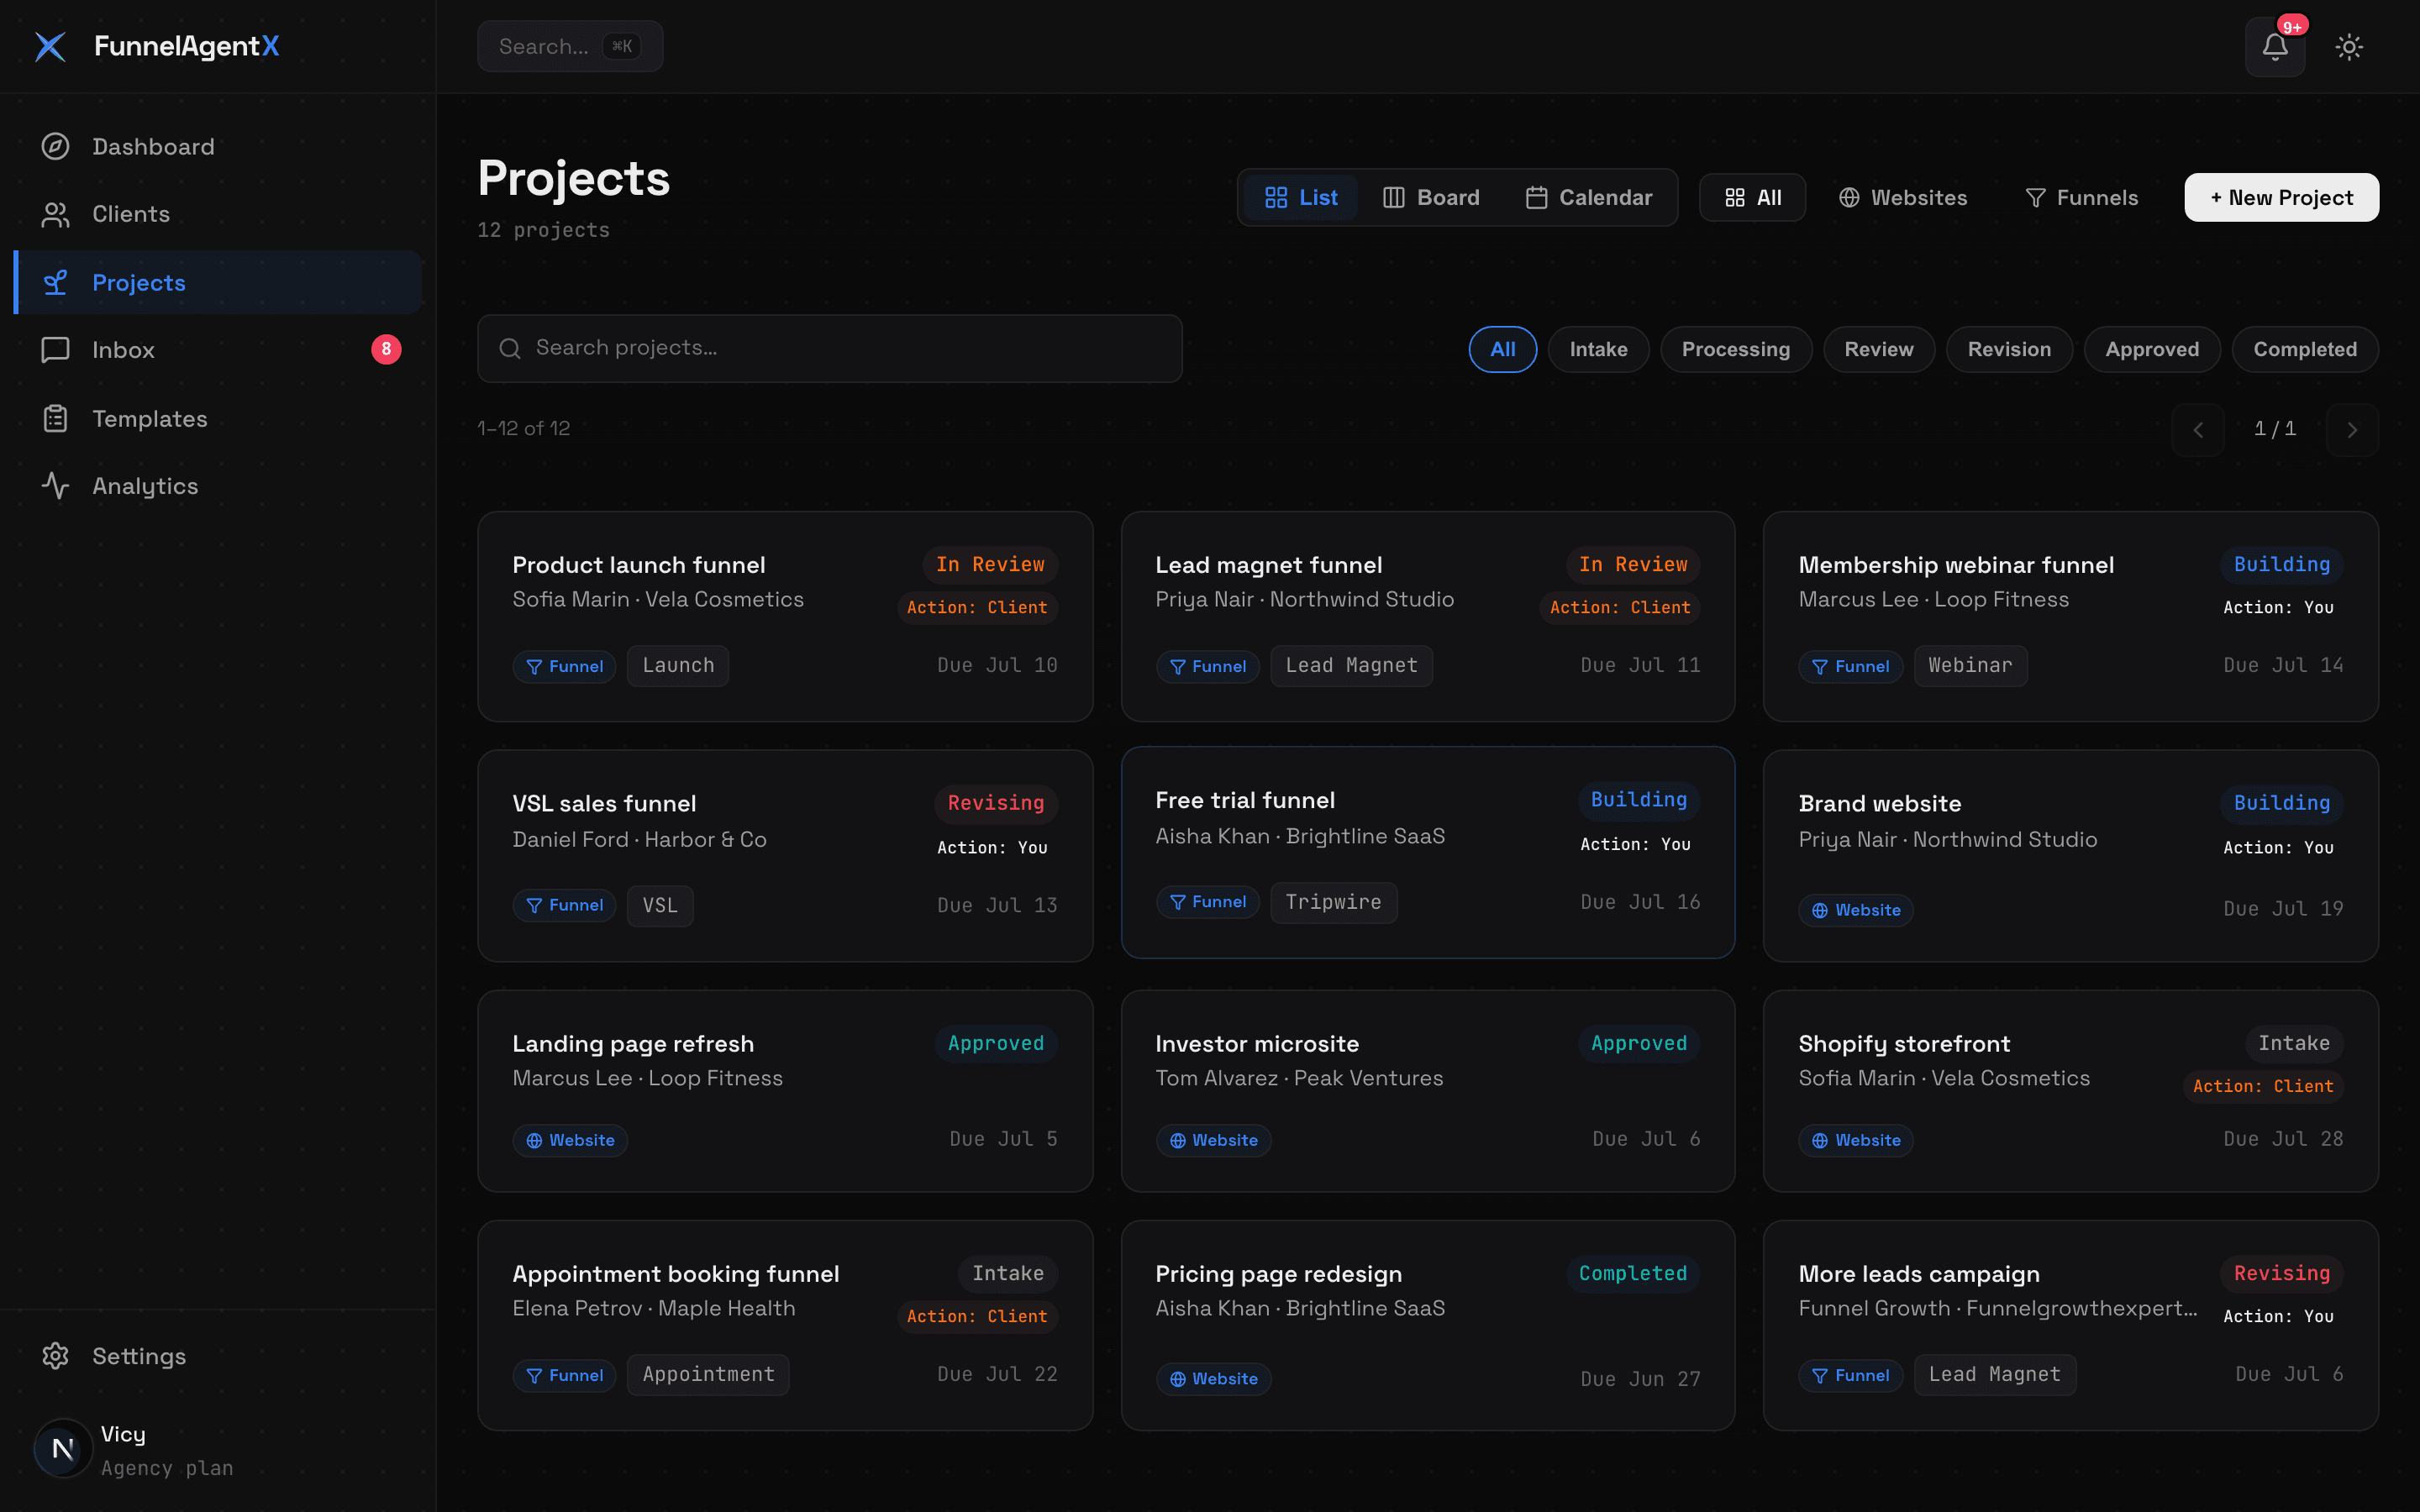Filter projects by Processing status
This screenshot has width=2420, height=1512.
1736,349
